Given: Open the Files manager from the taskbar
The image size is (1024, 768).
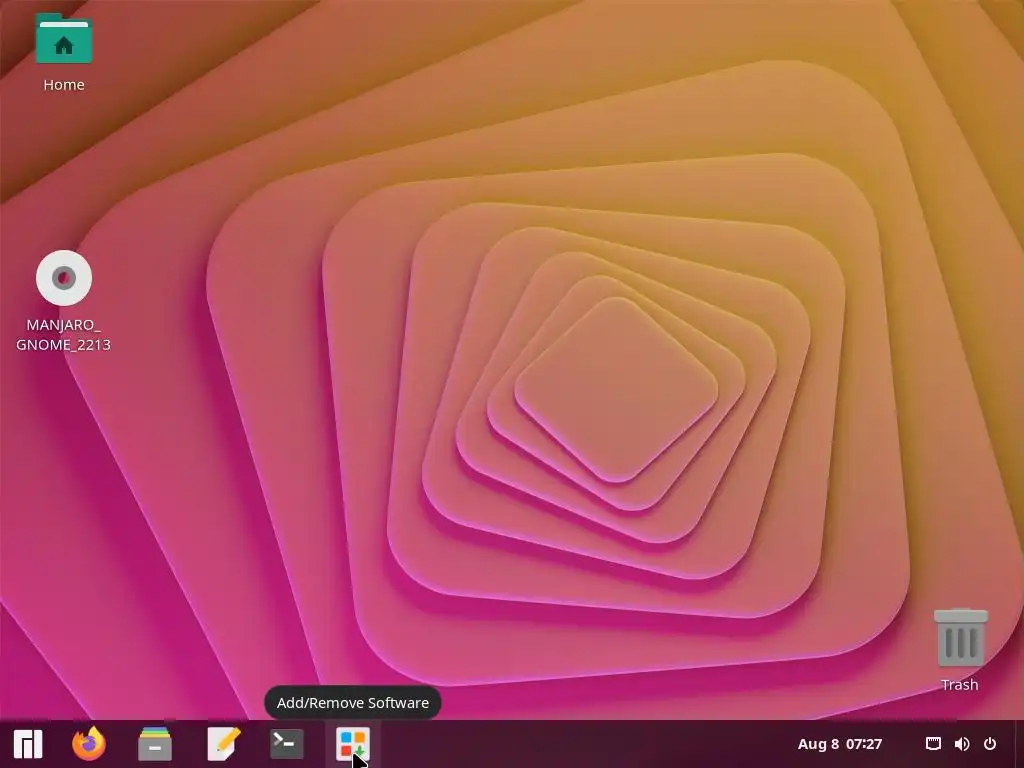Looking at the screenshot, I should tap(155, 744).
